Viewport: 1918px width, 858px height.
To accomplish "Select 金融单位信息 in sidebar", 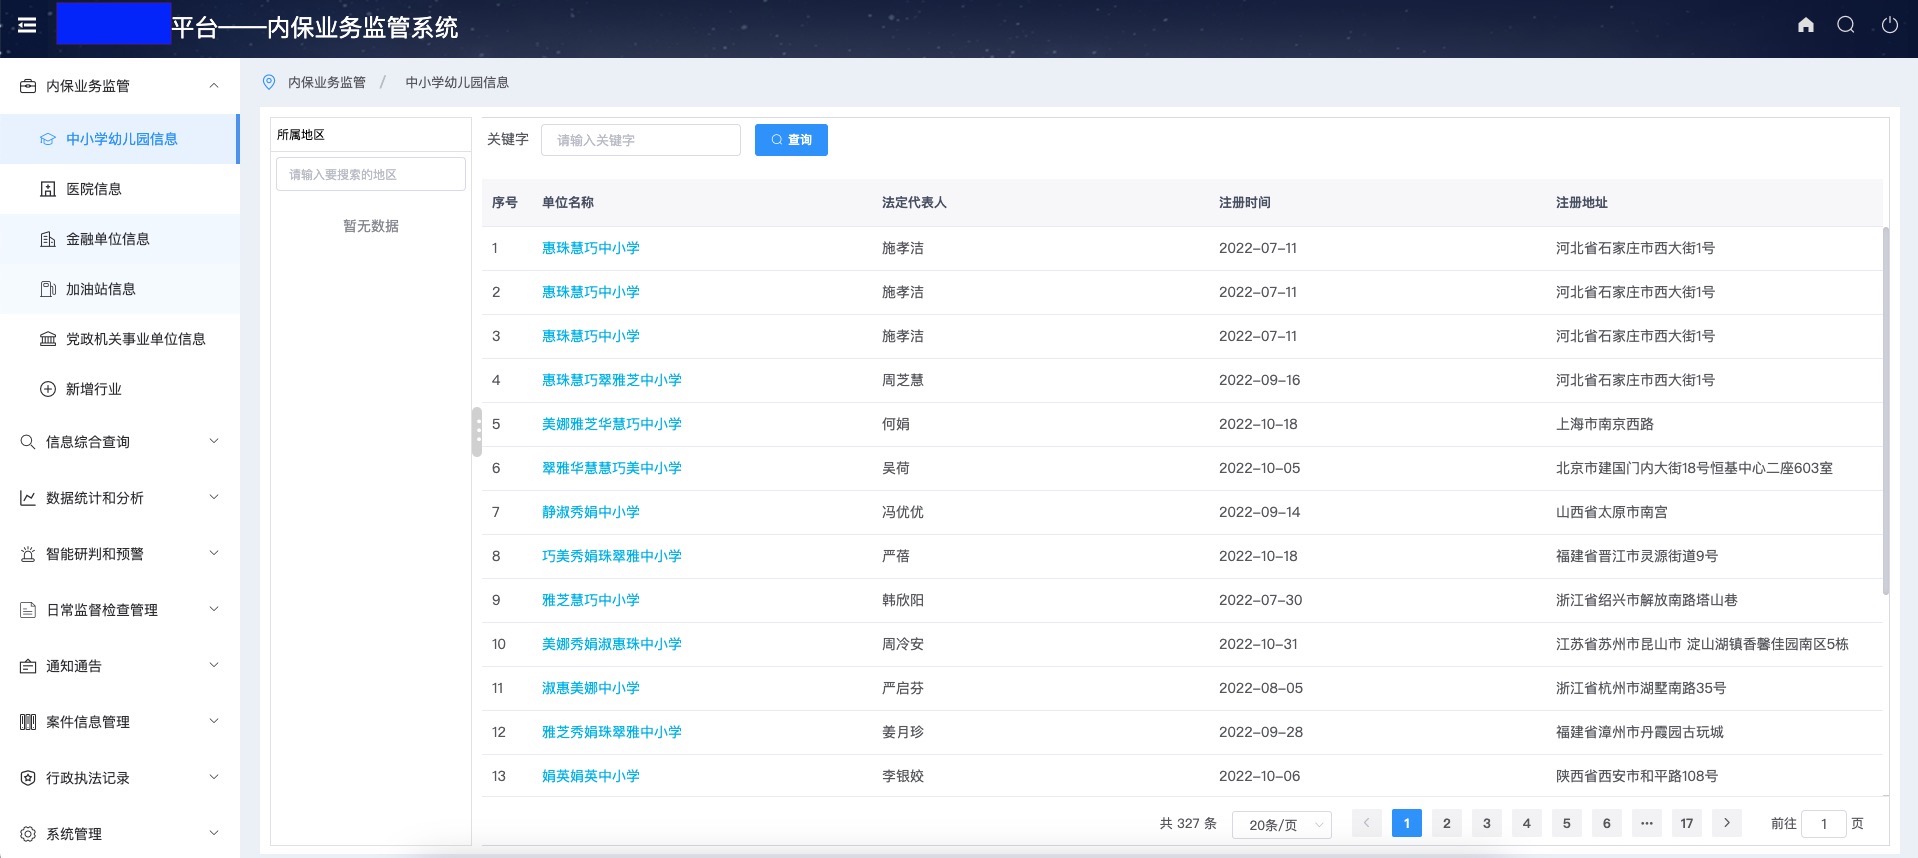I will (119, 239).
